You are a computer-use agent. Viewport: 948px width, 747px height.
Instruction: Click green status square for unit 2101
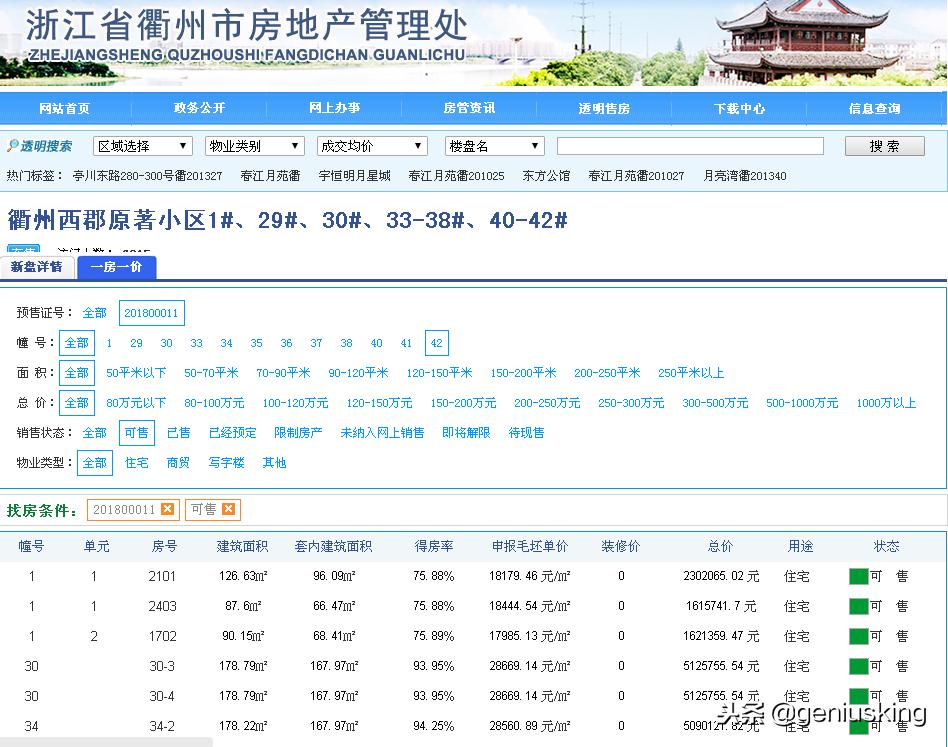point(857,575)
